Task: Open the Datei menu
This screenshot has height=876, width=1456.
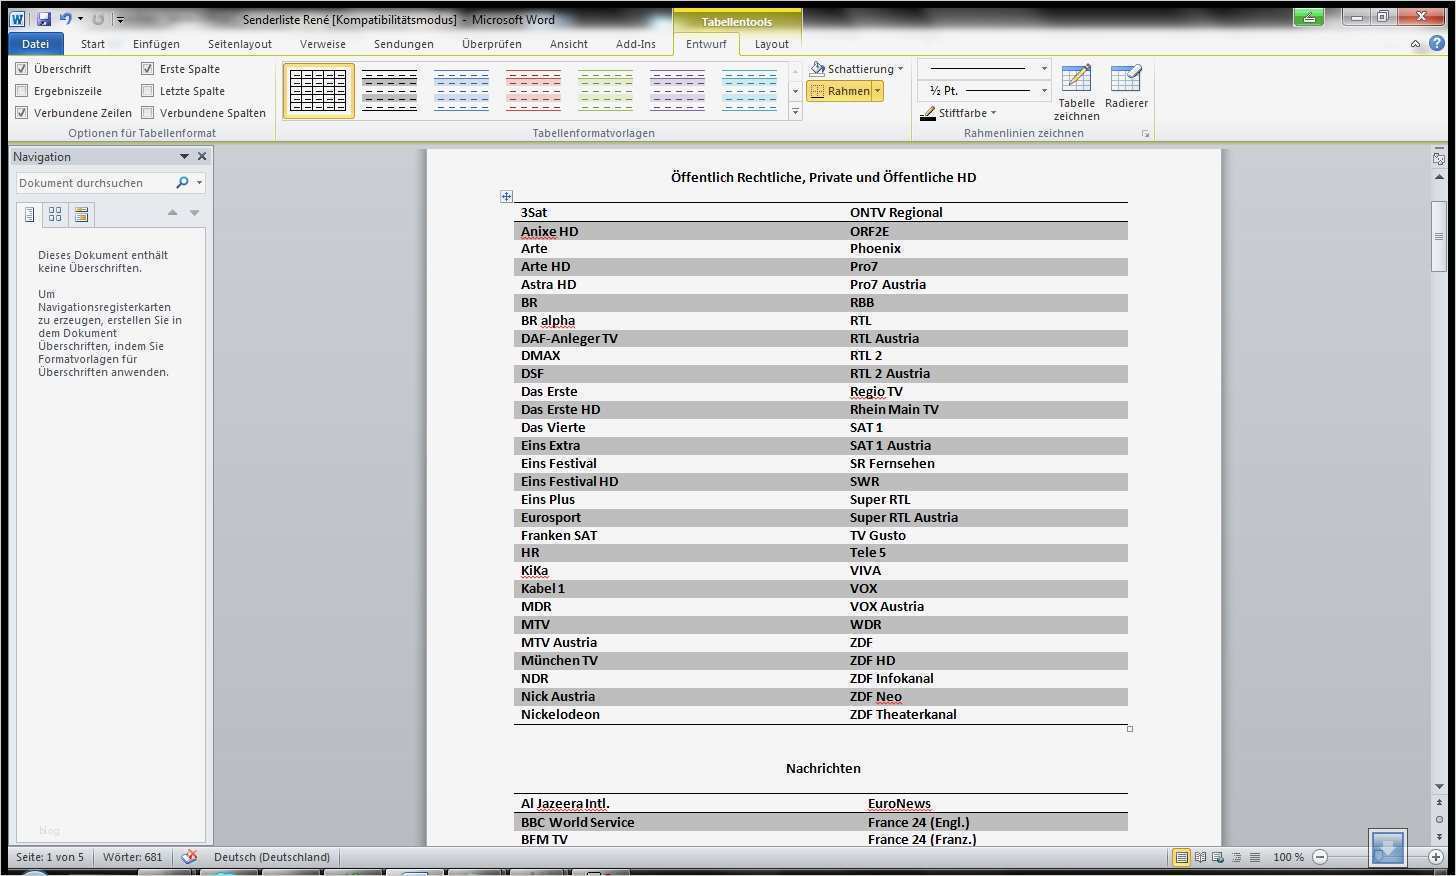Action: tap(36, 44)
